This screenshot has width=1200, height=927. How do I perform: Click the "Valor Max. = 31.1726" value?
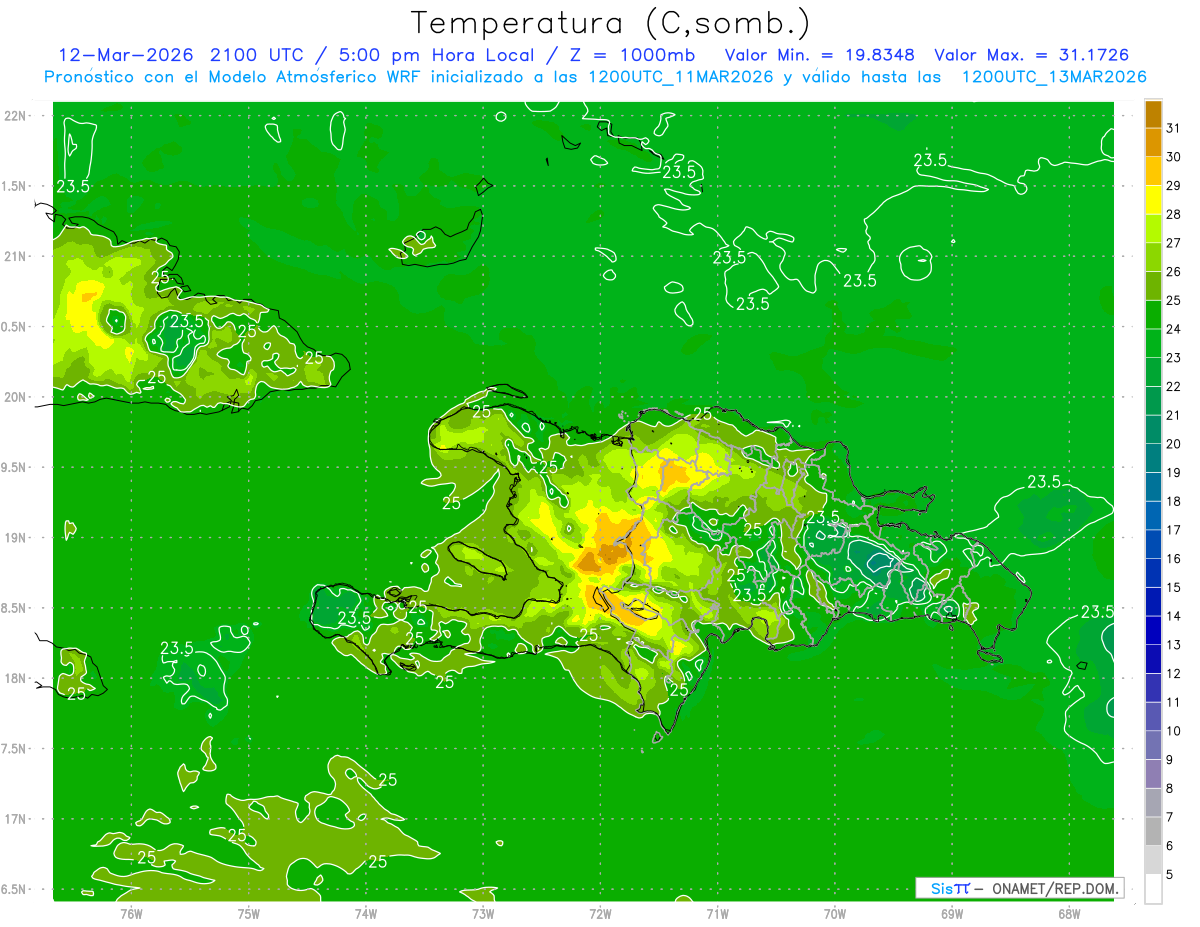[1033, 55]
